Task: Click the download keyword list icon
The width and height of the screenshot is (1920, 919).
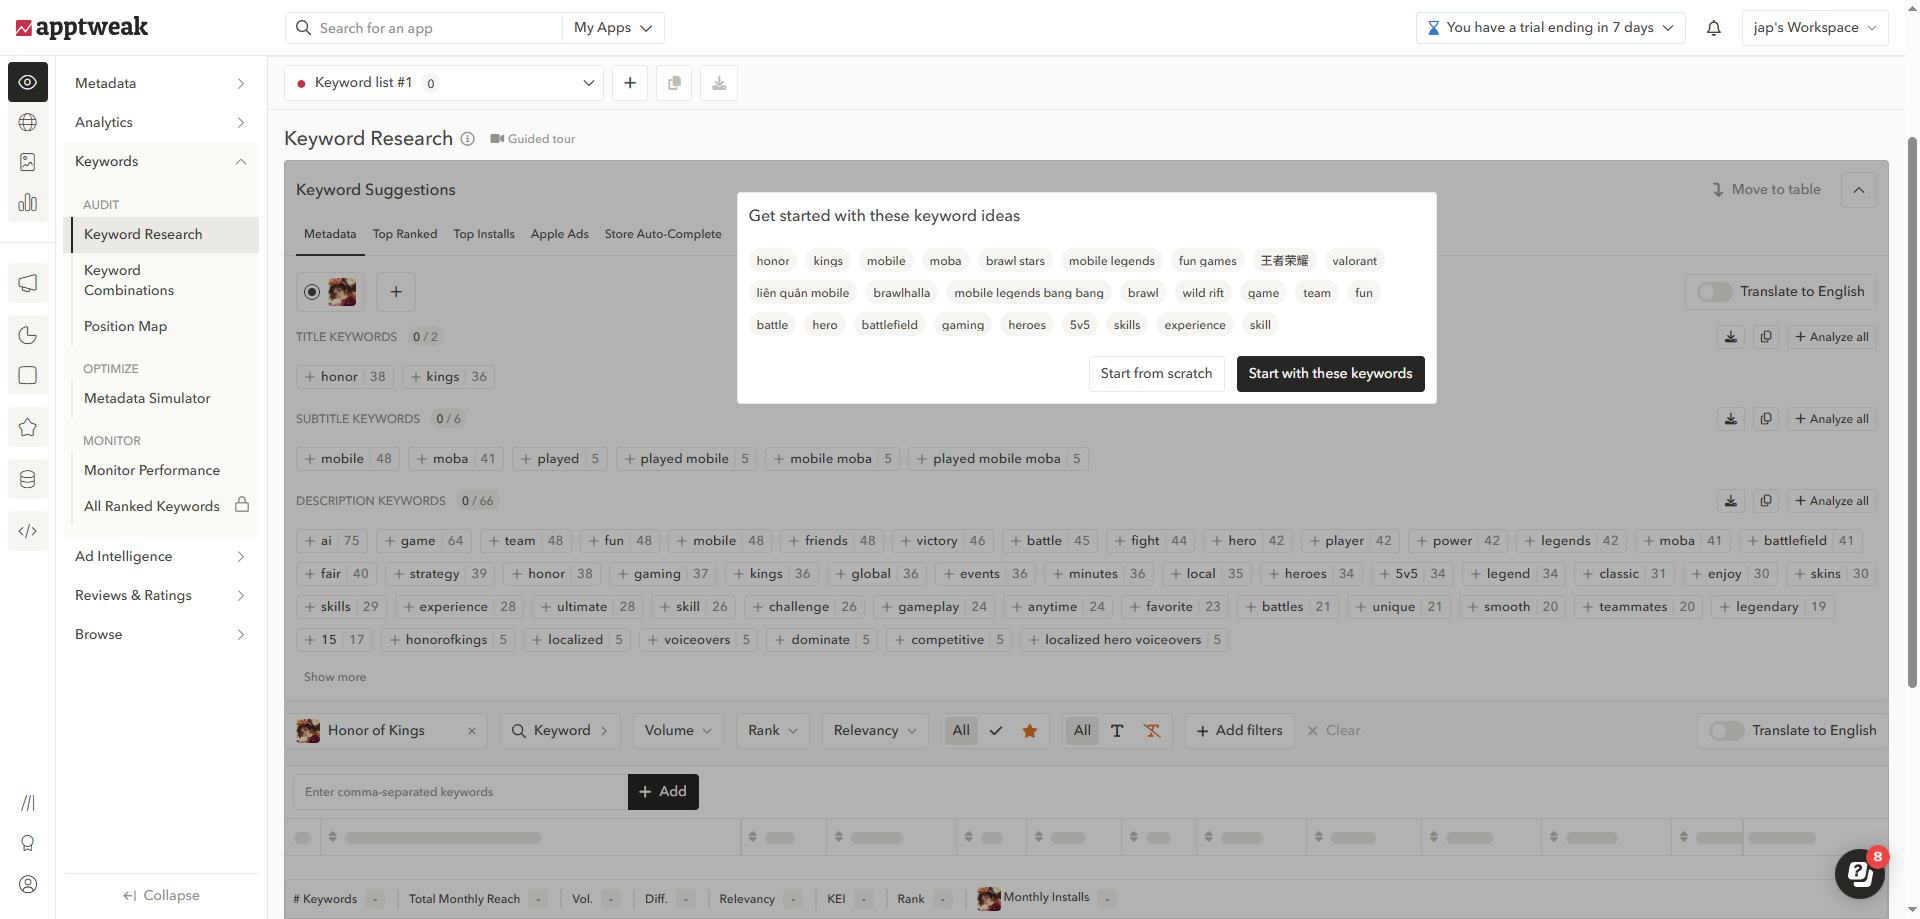Action: click(719, 83)
